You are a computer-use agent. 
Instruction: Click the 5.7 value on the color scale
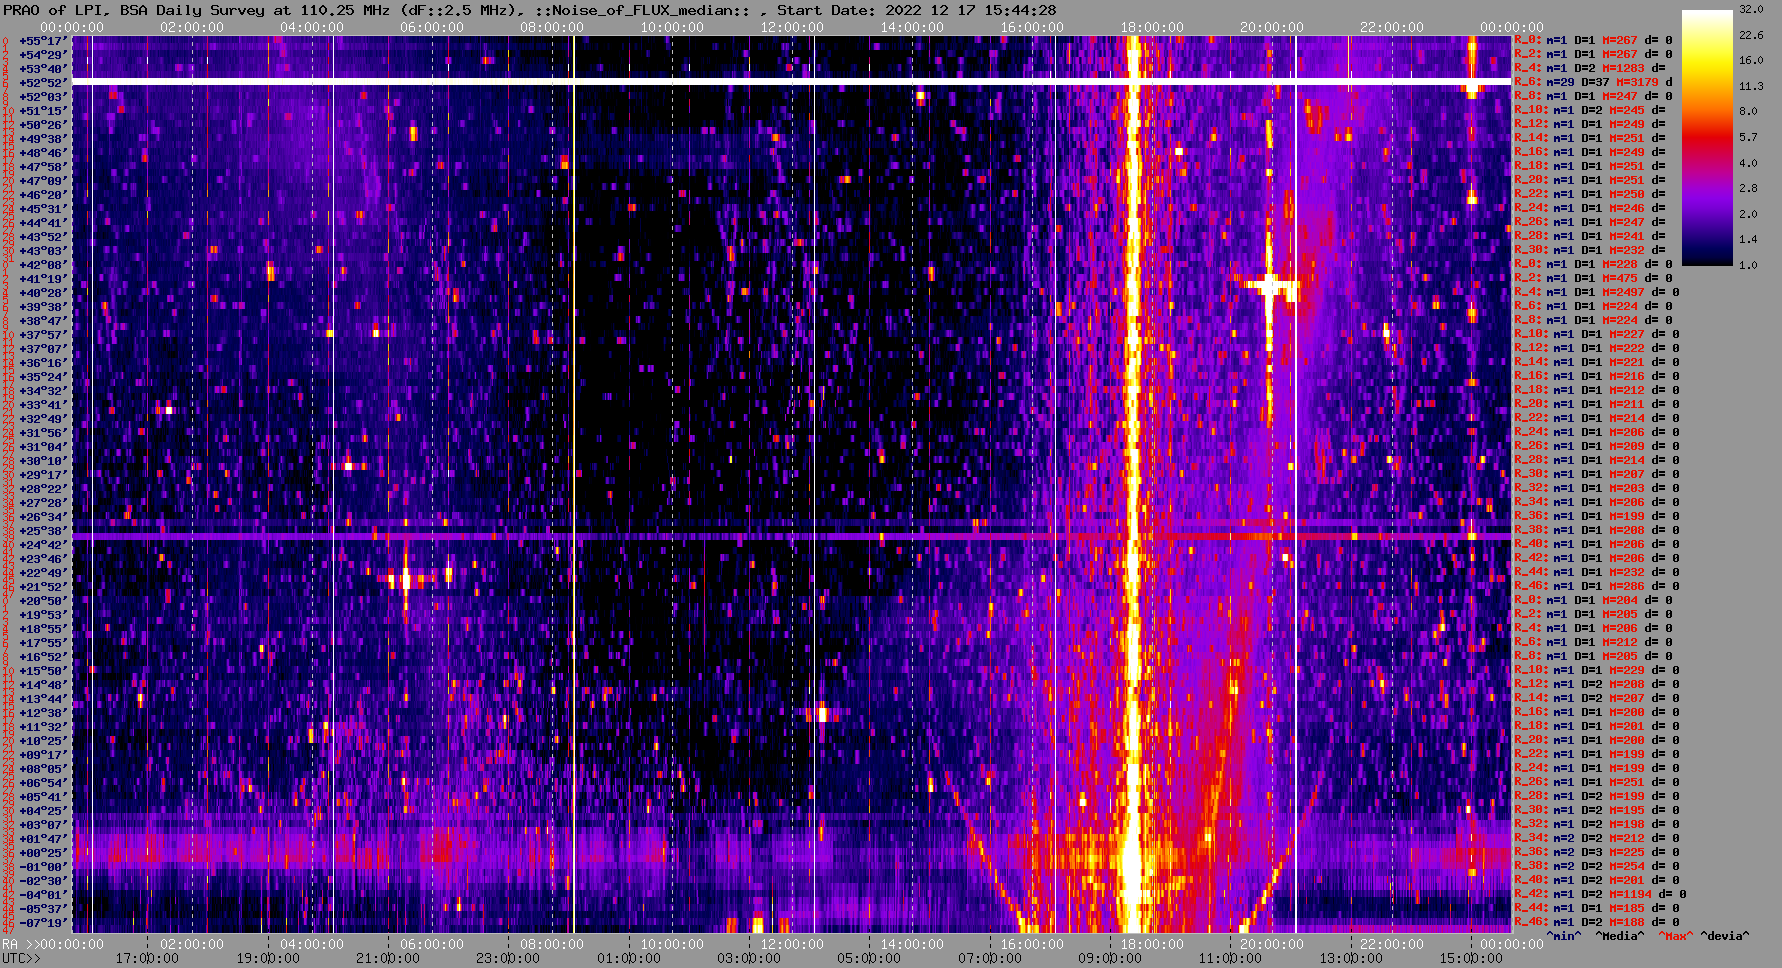pos(1748,137)
